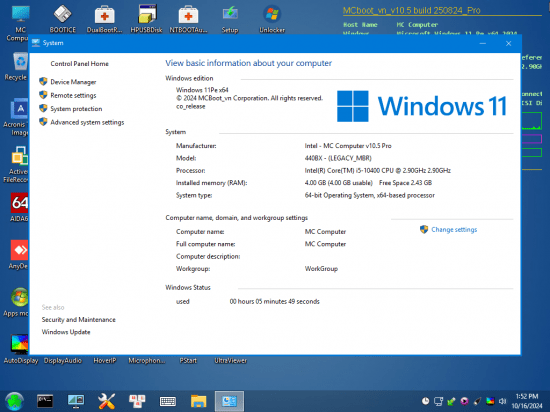This screenshot has height=412, width=550.
Task: Click the pink-ringed disc icon in the system tray
Action: 464,401
